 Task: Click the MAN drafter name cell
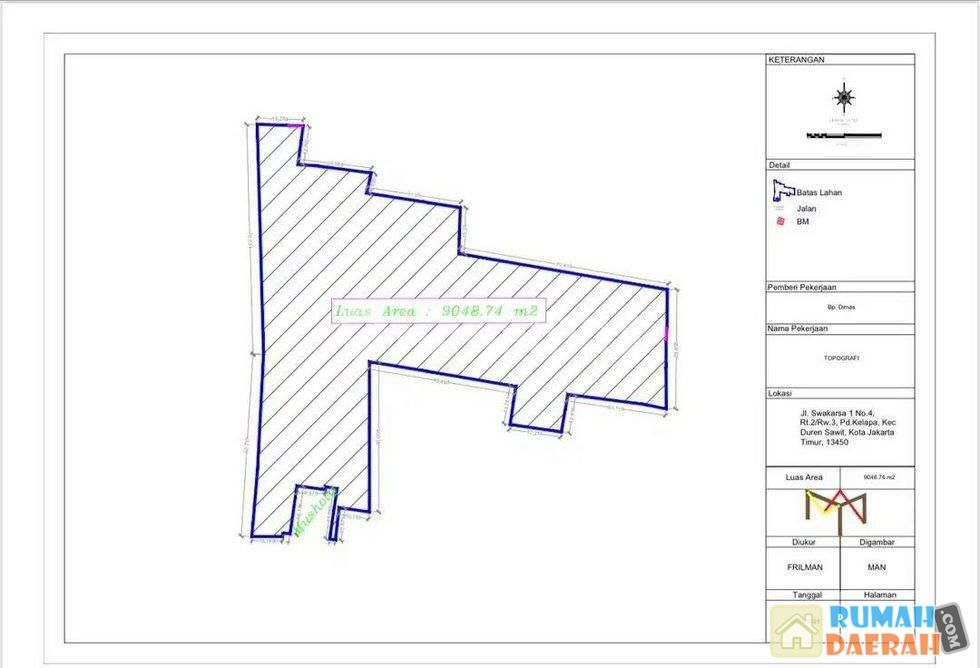click(877, 566)
